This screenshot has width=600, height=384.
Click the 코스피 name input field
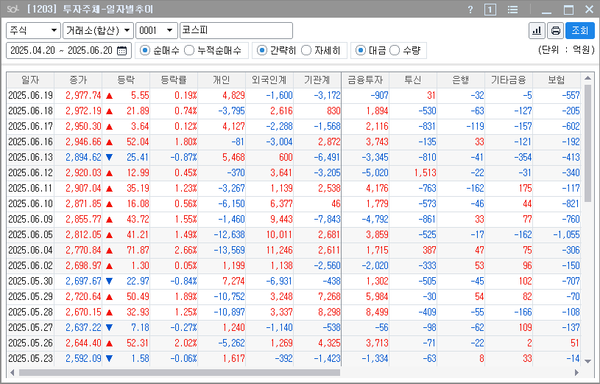pos(236,31)
